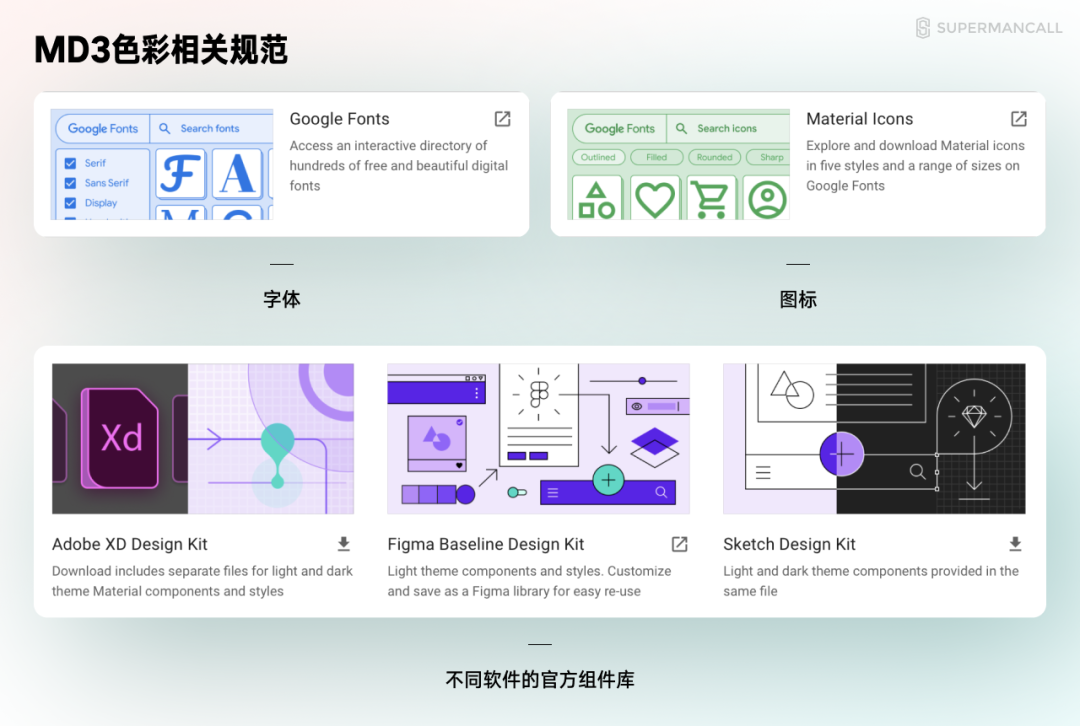1080x726 pixels.
Task: Click the Figma kit description text
Action: tap(529, 581)
